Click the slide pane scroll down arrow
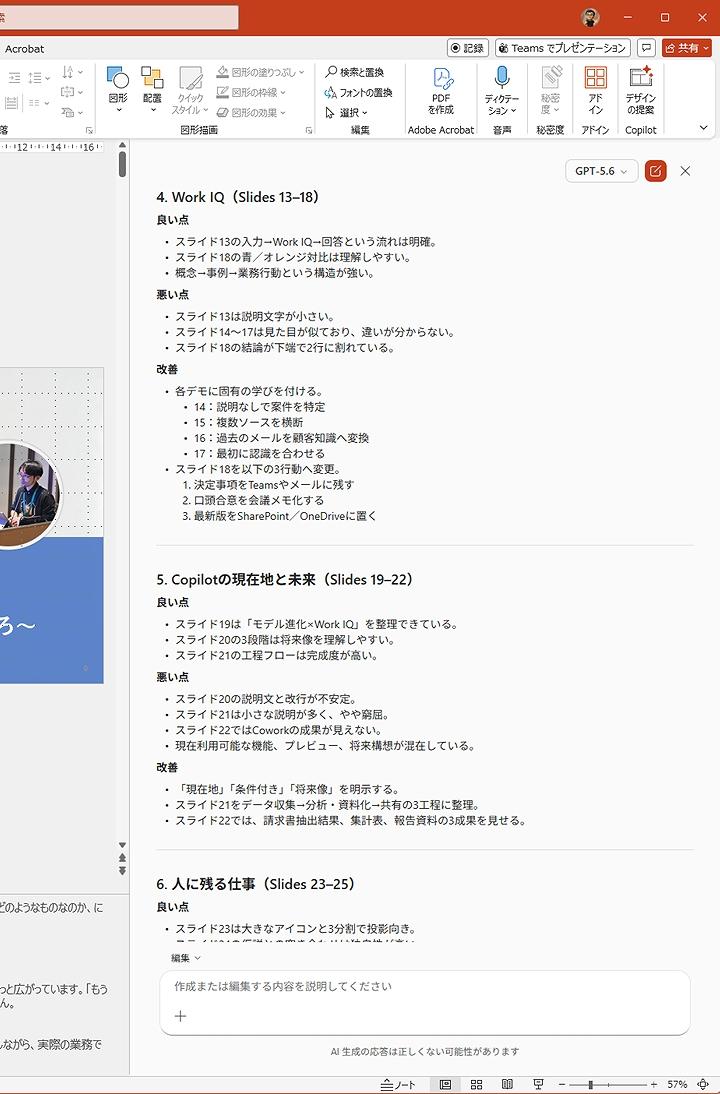The height and width of the screenshot is (1094, 720). click(x=122, y=845)
